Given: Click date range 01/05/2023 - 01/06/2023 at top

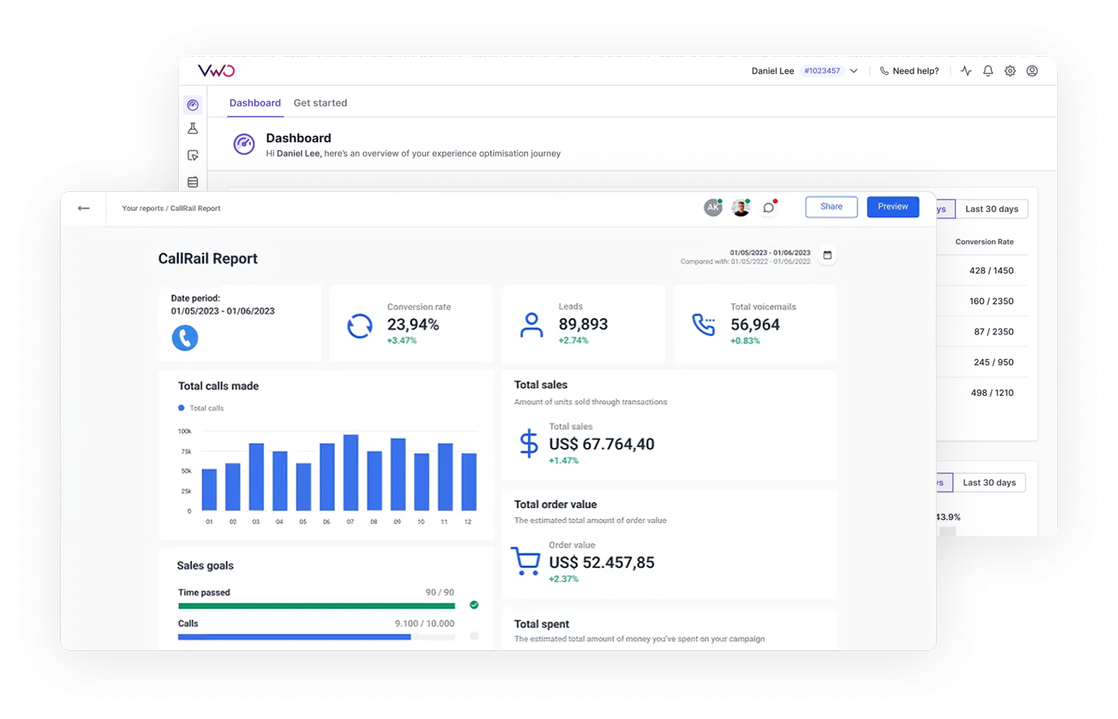Looking at the screenshot, I should pos(770,253).
